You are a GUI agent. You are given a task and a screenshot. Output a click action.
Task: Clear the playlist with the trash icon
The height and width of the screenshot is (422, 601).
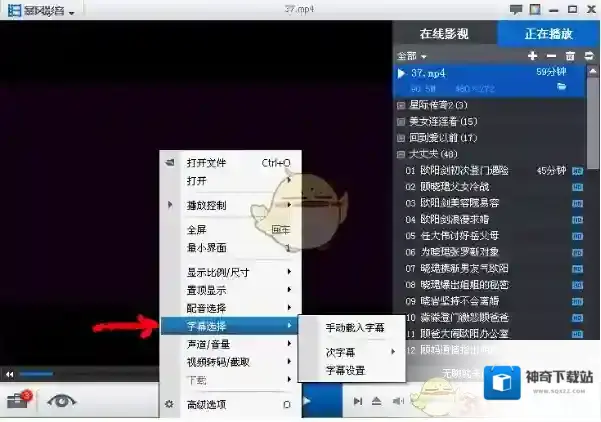point(570,56)
